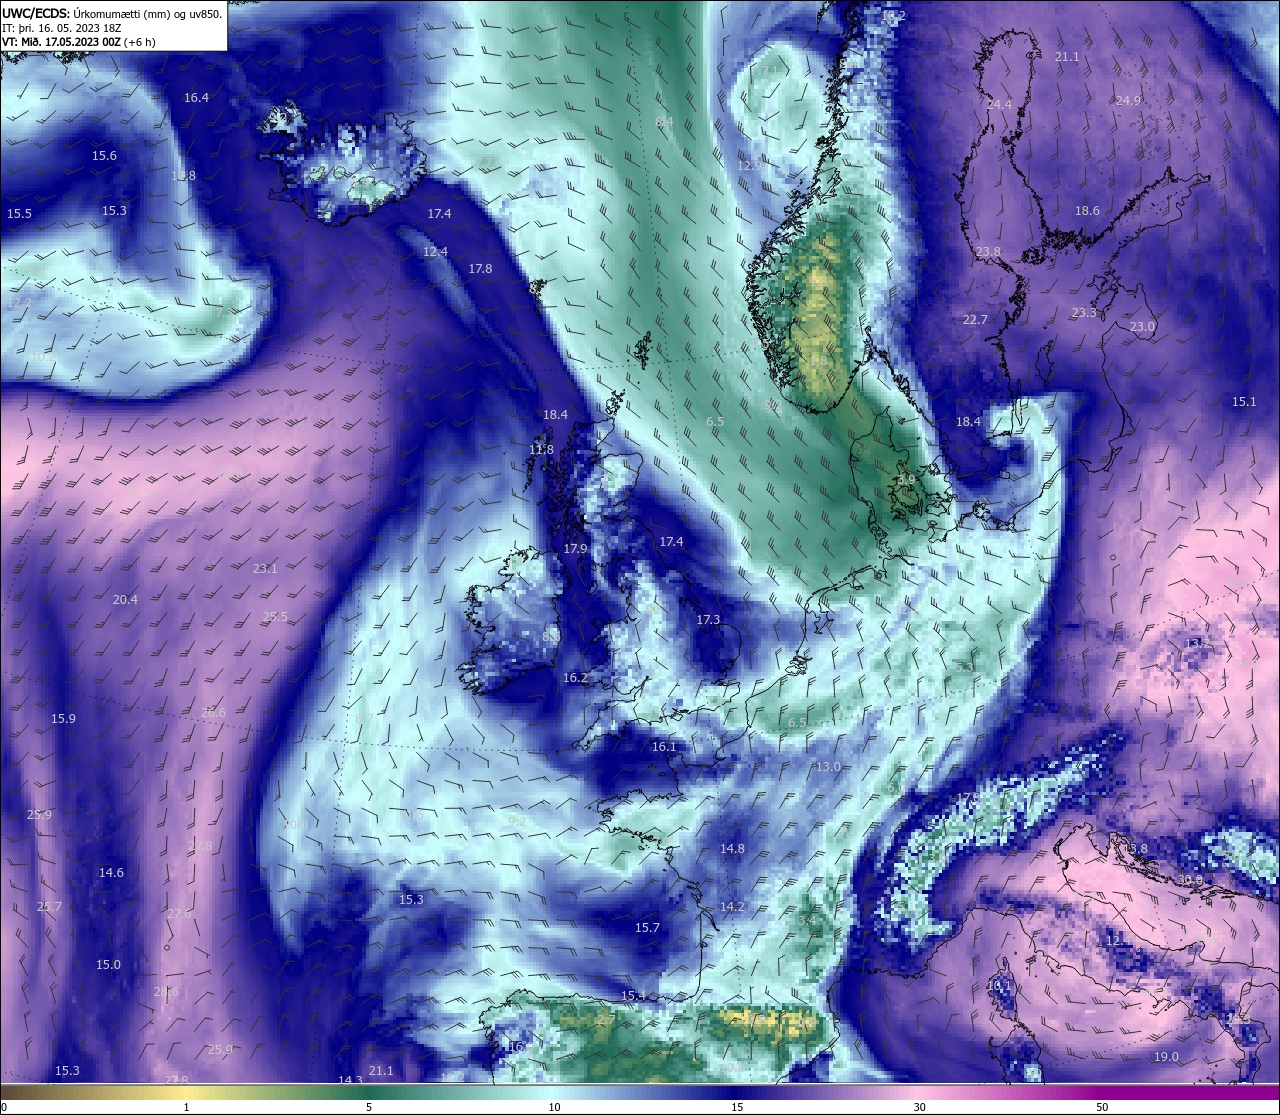
Task: Click the 14.6 value label
Action: point(111,873)
